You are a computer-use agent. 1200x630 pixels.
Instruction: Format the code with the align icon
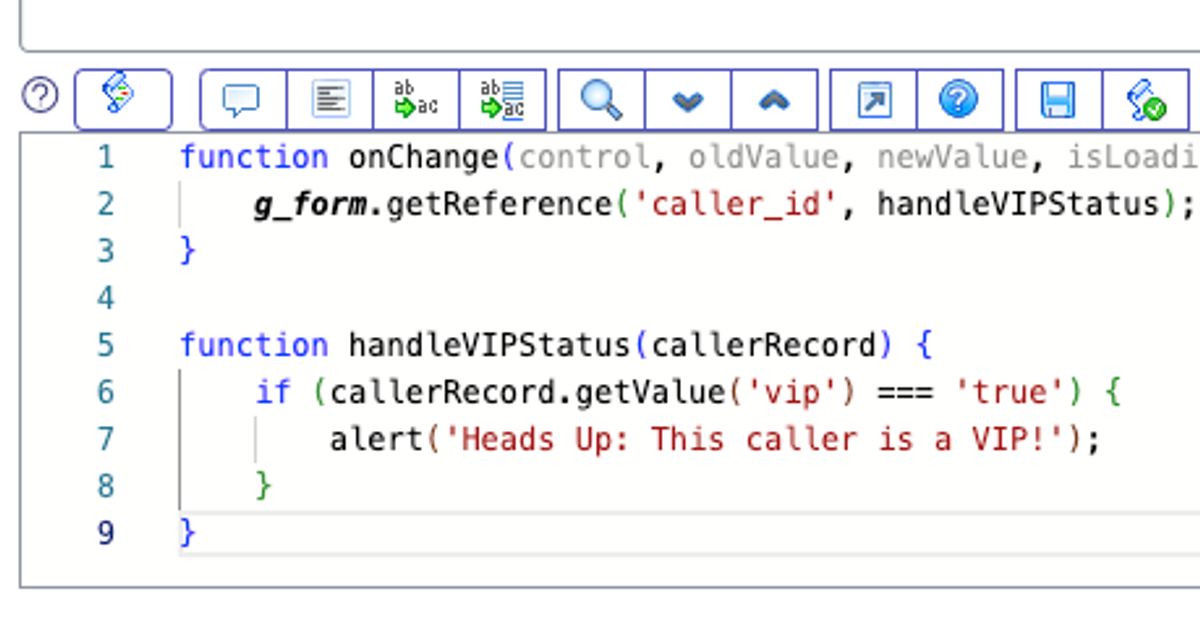pos(330,100)
